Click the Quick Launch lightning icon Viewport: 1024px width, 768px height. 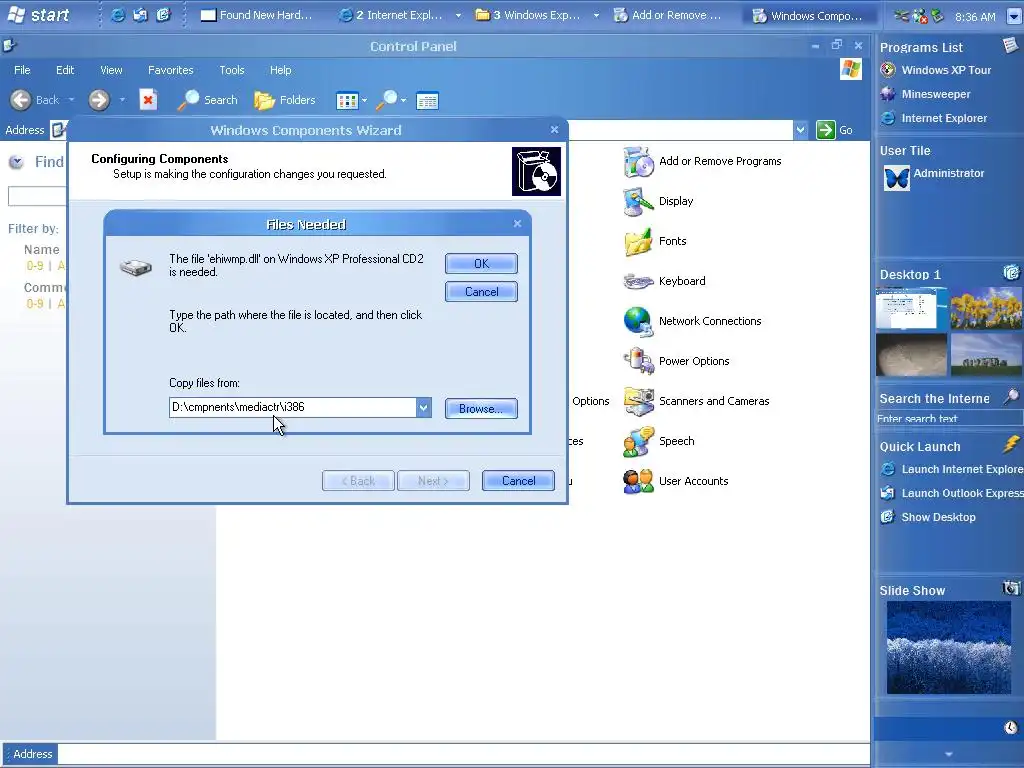click(x=1011, y=444)
